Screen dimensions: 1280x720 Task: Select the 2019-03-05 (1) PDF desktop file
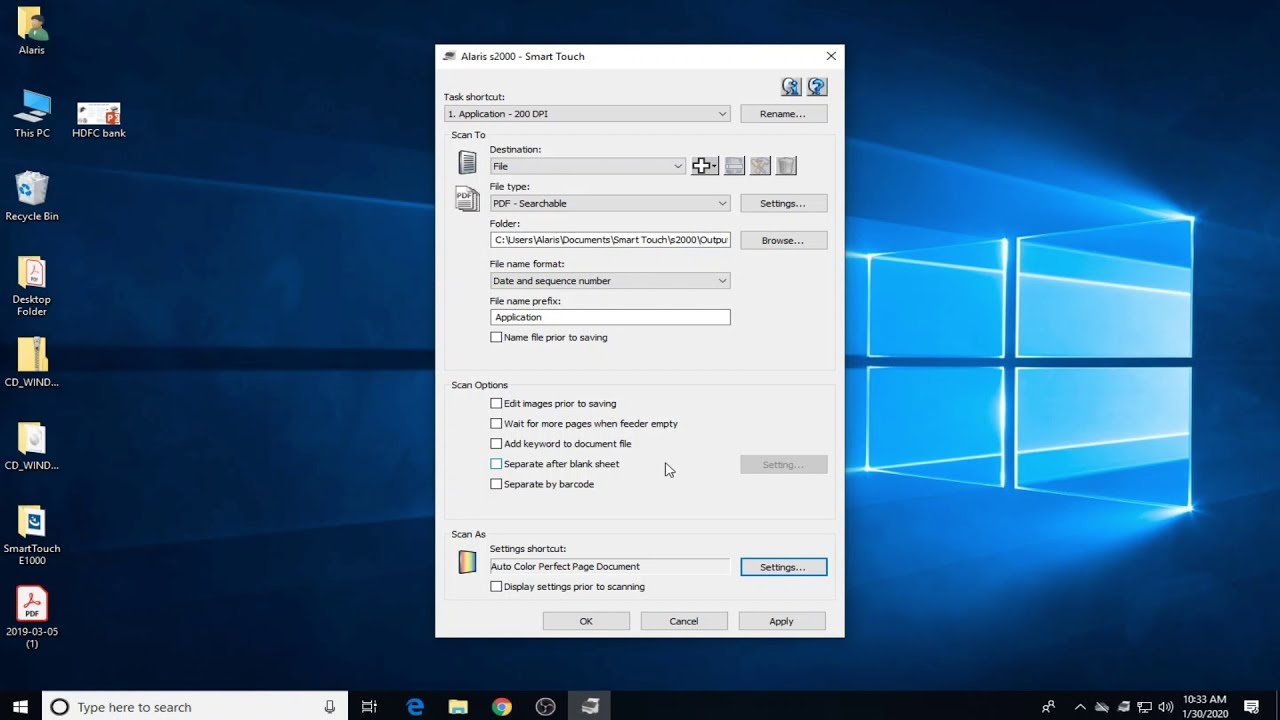[x=32, y=618]
